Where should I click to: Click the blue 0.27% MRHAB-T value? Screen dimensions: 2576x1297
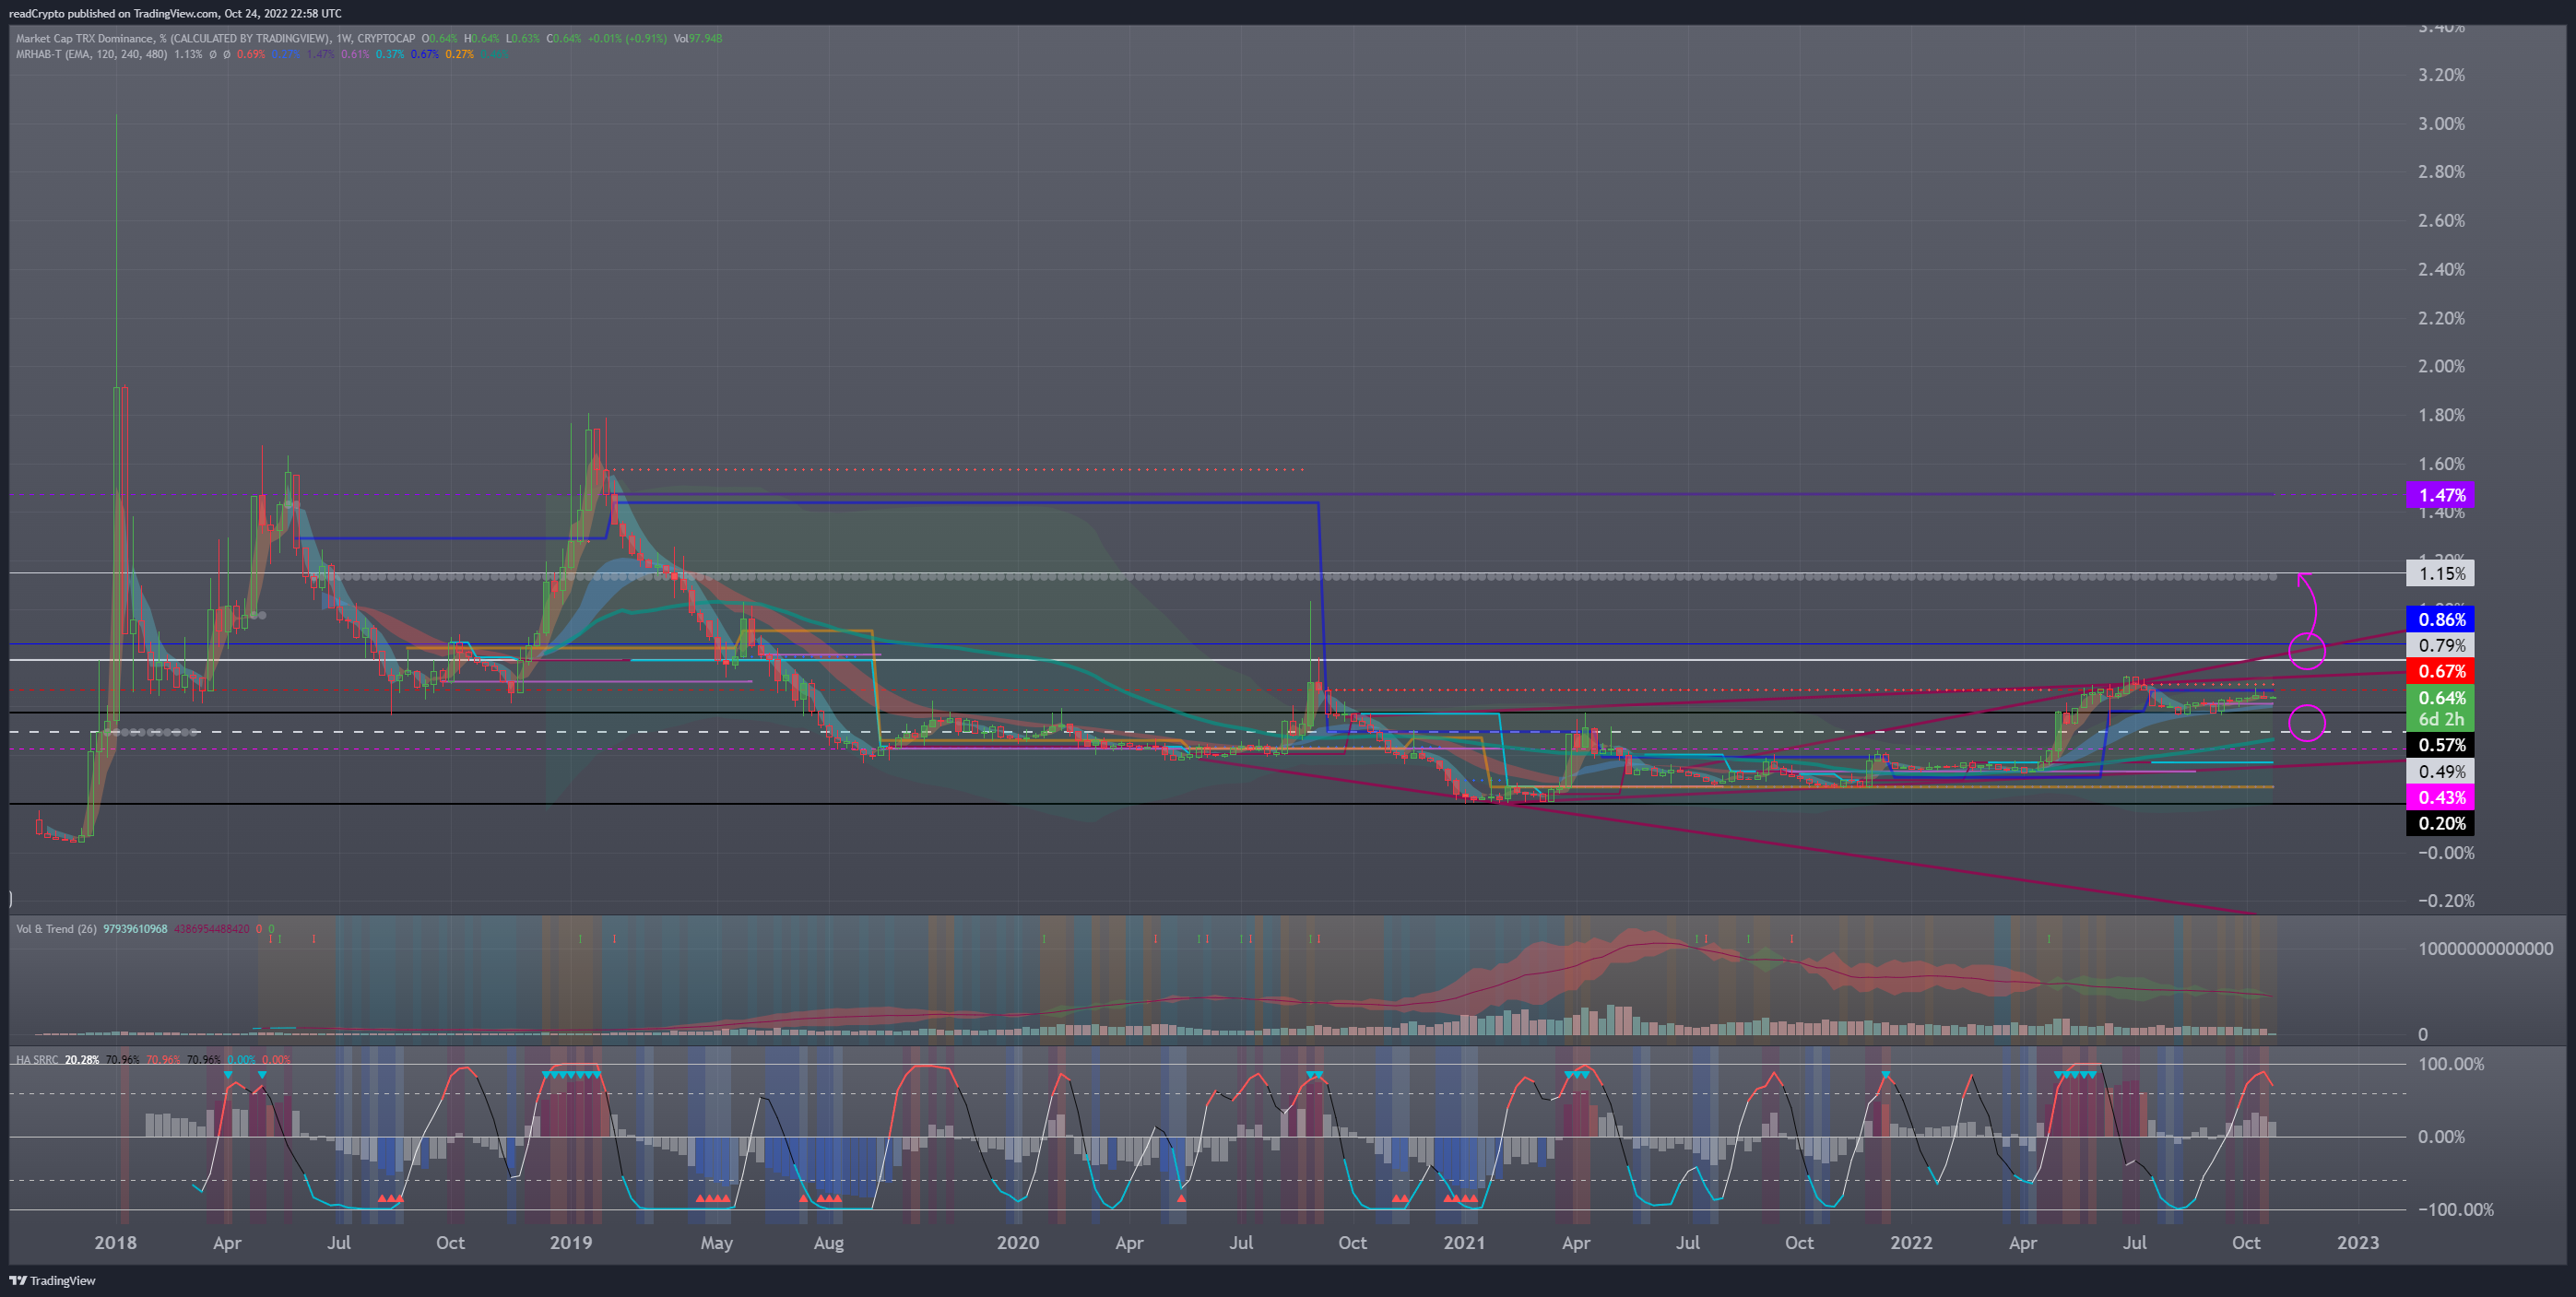[x=285, y=54]
